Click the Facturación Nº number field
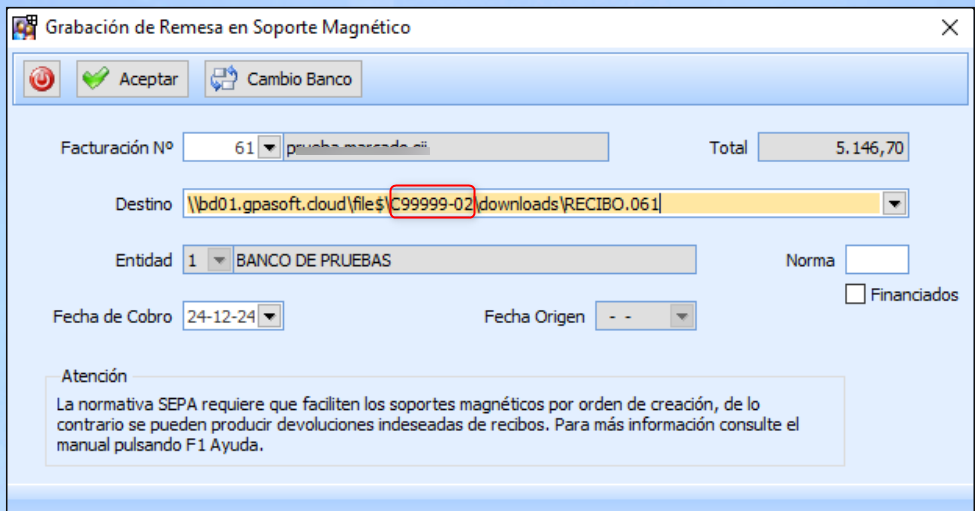The width and height of the screenshot is (975, 511). pyautogui.click(x=220, y=148)
